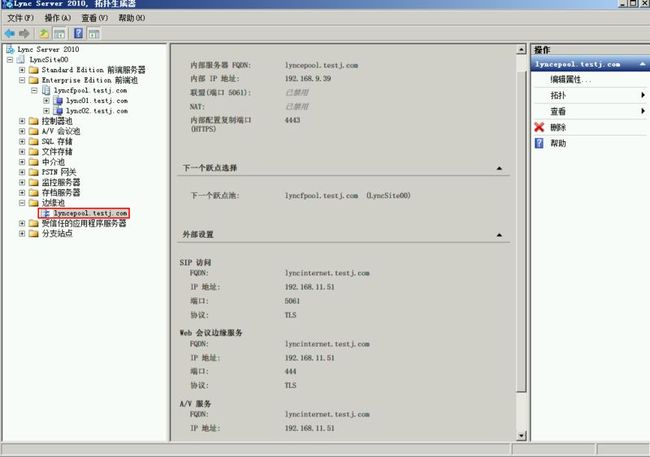The height and width of the screenshot is (457, 650).
Task: Open the 文件 menu
Action: [21, 18]
